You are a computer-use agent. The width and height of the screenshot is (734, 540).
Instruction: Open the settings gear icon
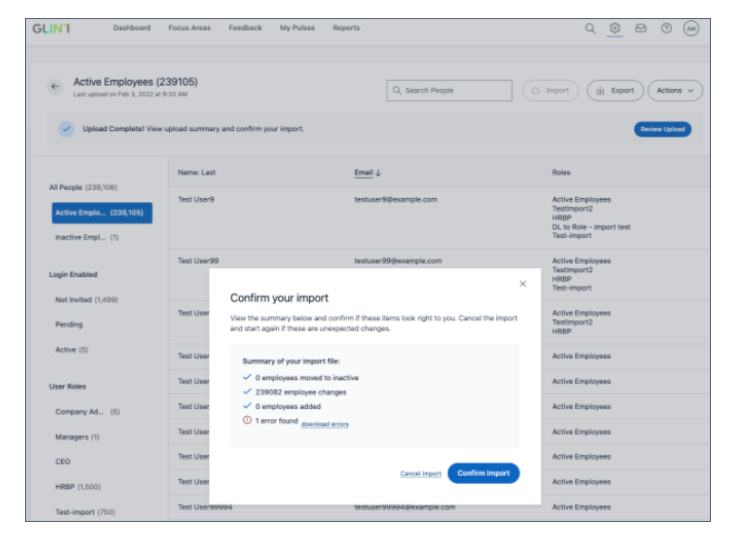point(615,28)
